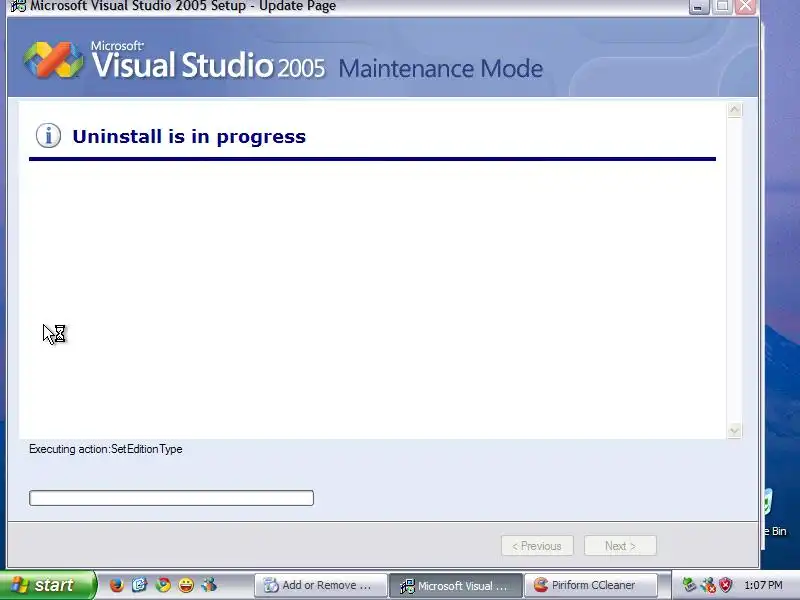This screenshot has height=600, width=800.
Task: Click the uninstall progress bar
Action: pyautogui.click(x=171, y=498)
